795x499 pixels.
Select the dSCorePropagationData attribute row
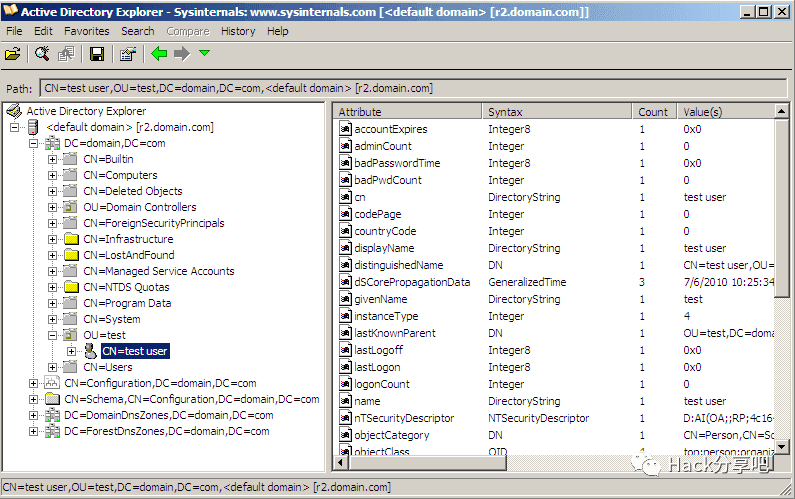pyautogui.click(x=554, y=282)
